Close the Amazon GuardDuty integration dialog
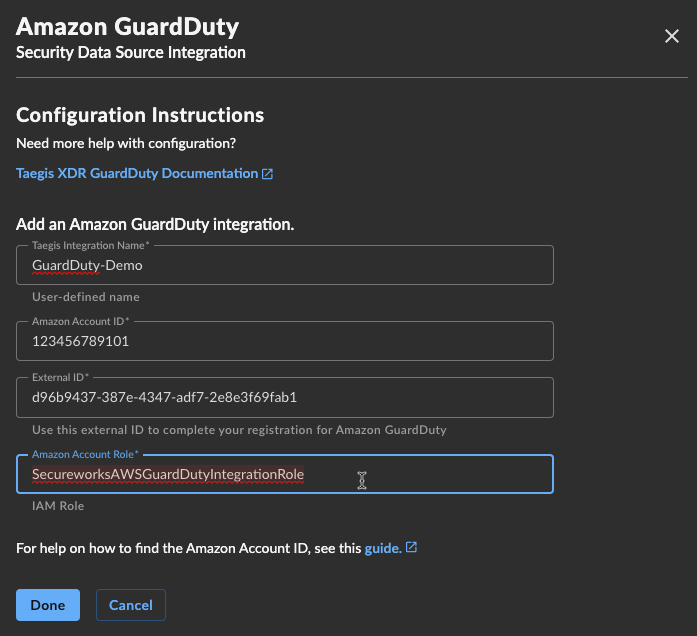The height and width of the screenshot is (636, 697). (672, 36)
